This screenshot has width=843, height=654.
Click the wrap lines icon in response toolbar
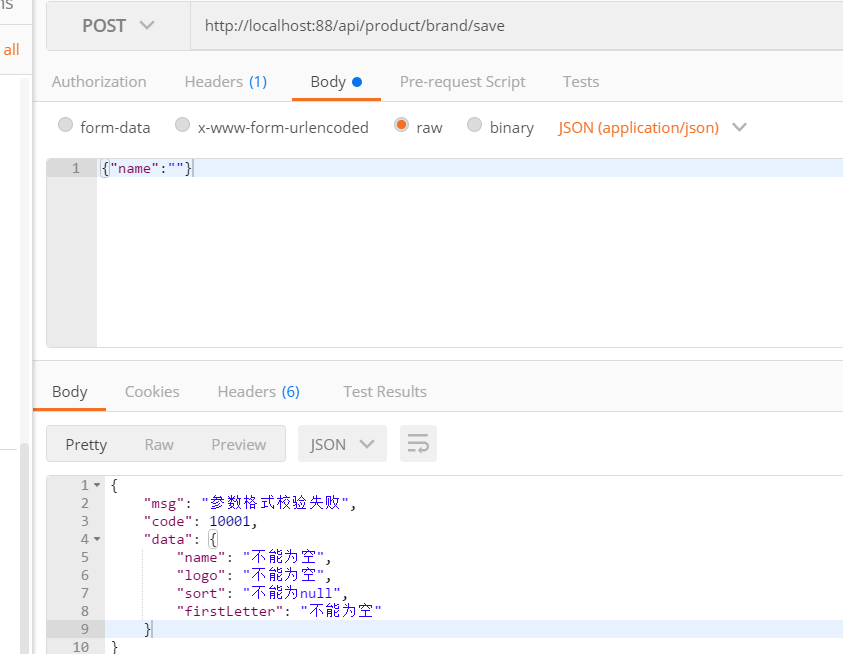[418, 444]
